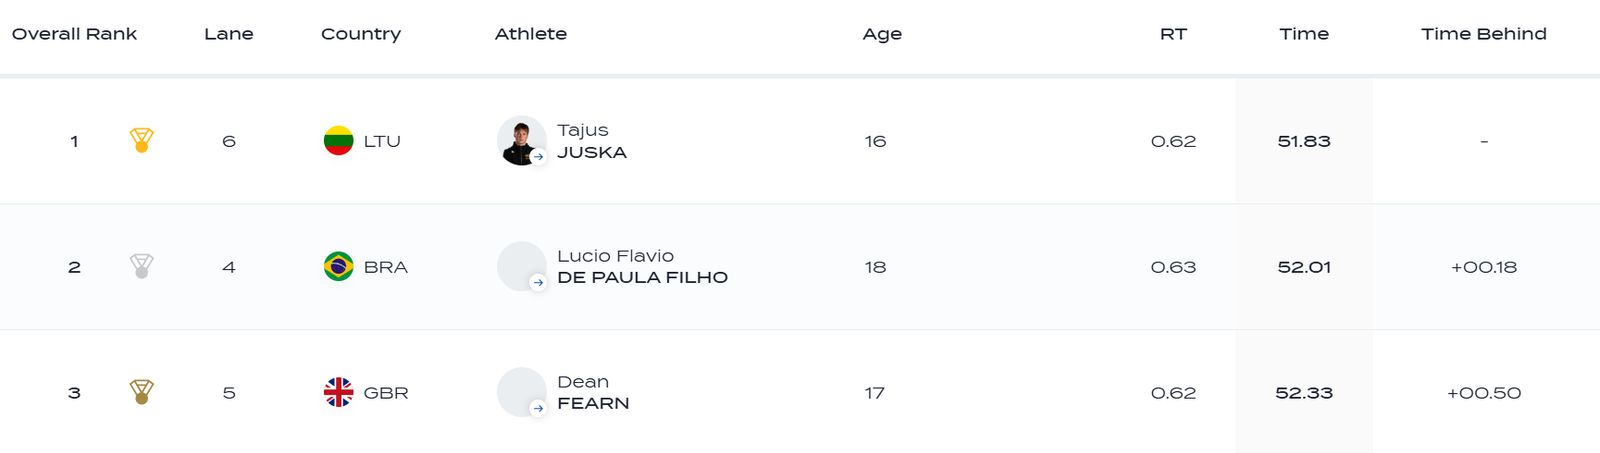The height and width of the screenshot is (453, 1600).
Task: Click the bronze medal icon
Action: (x=142, y=392)
